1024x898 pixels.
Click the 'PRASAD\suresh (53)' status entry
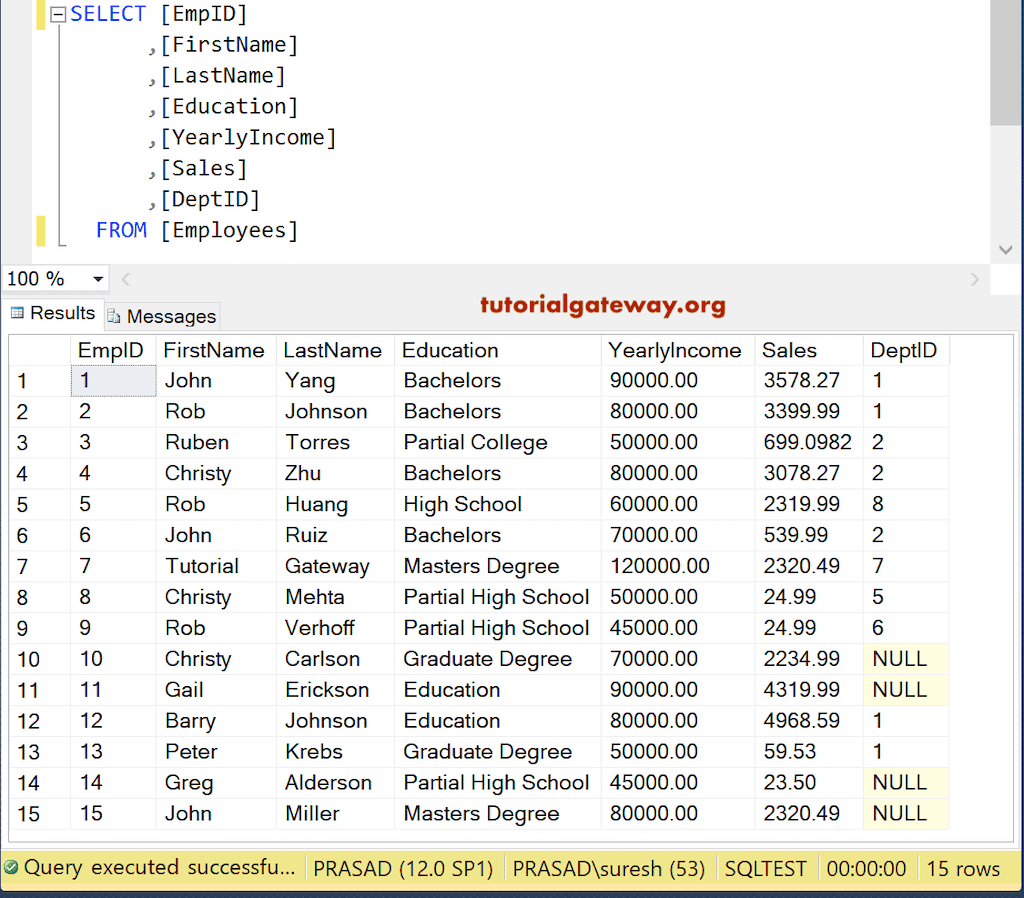click(609, 869)
